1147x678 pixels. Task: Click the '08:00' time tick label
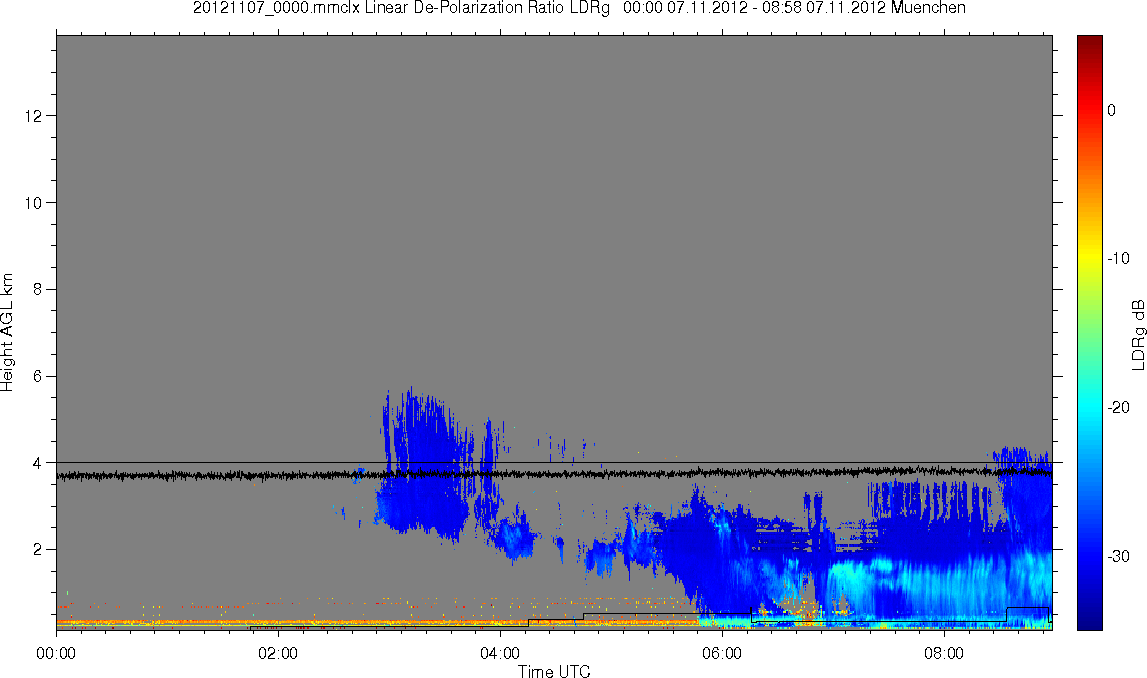[944, 653]
